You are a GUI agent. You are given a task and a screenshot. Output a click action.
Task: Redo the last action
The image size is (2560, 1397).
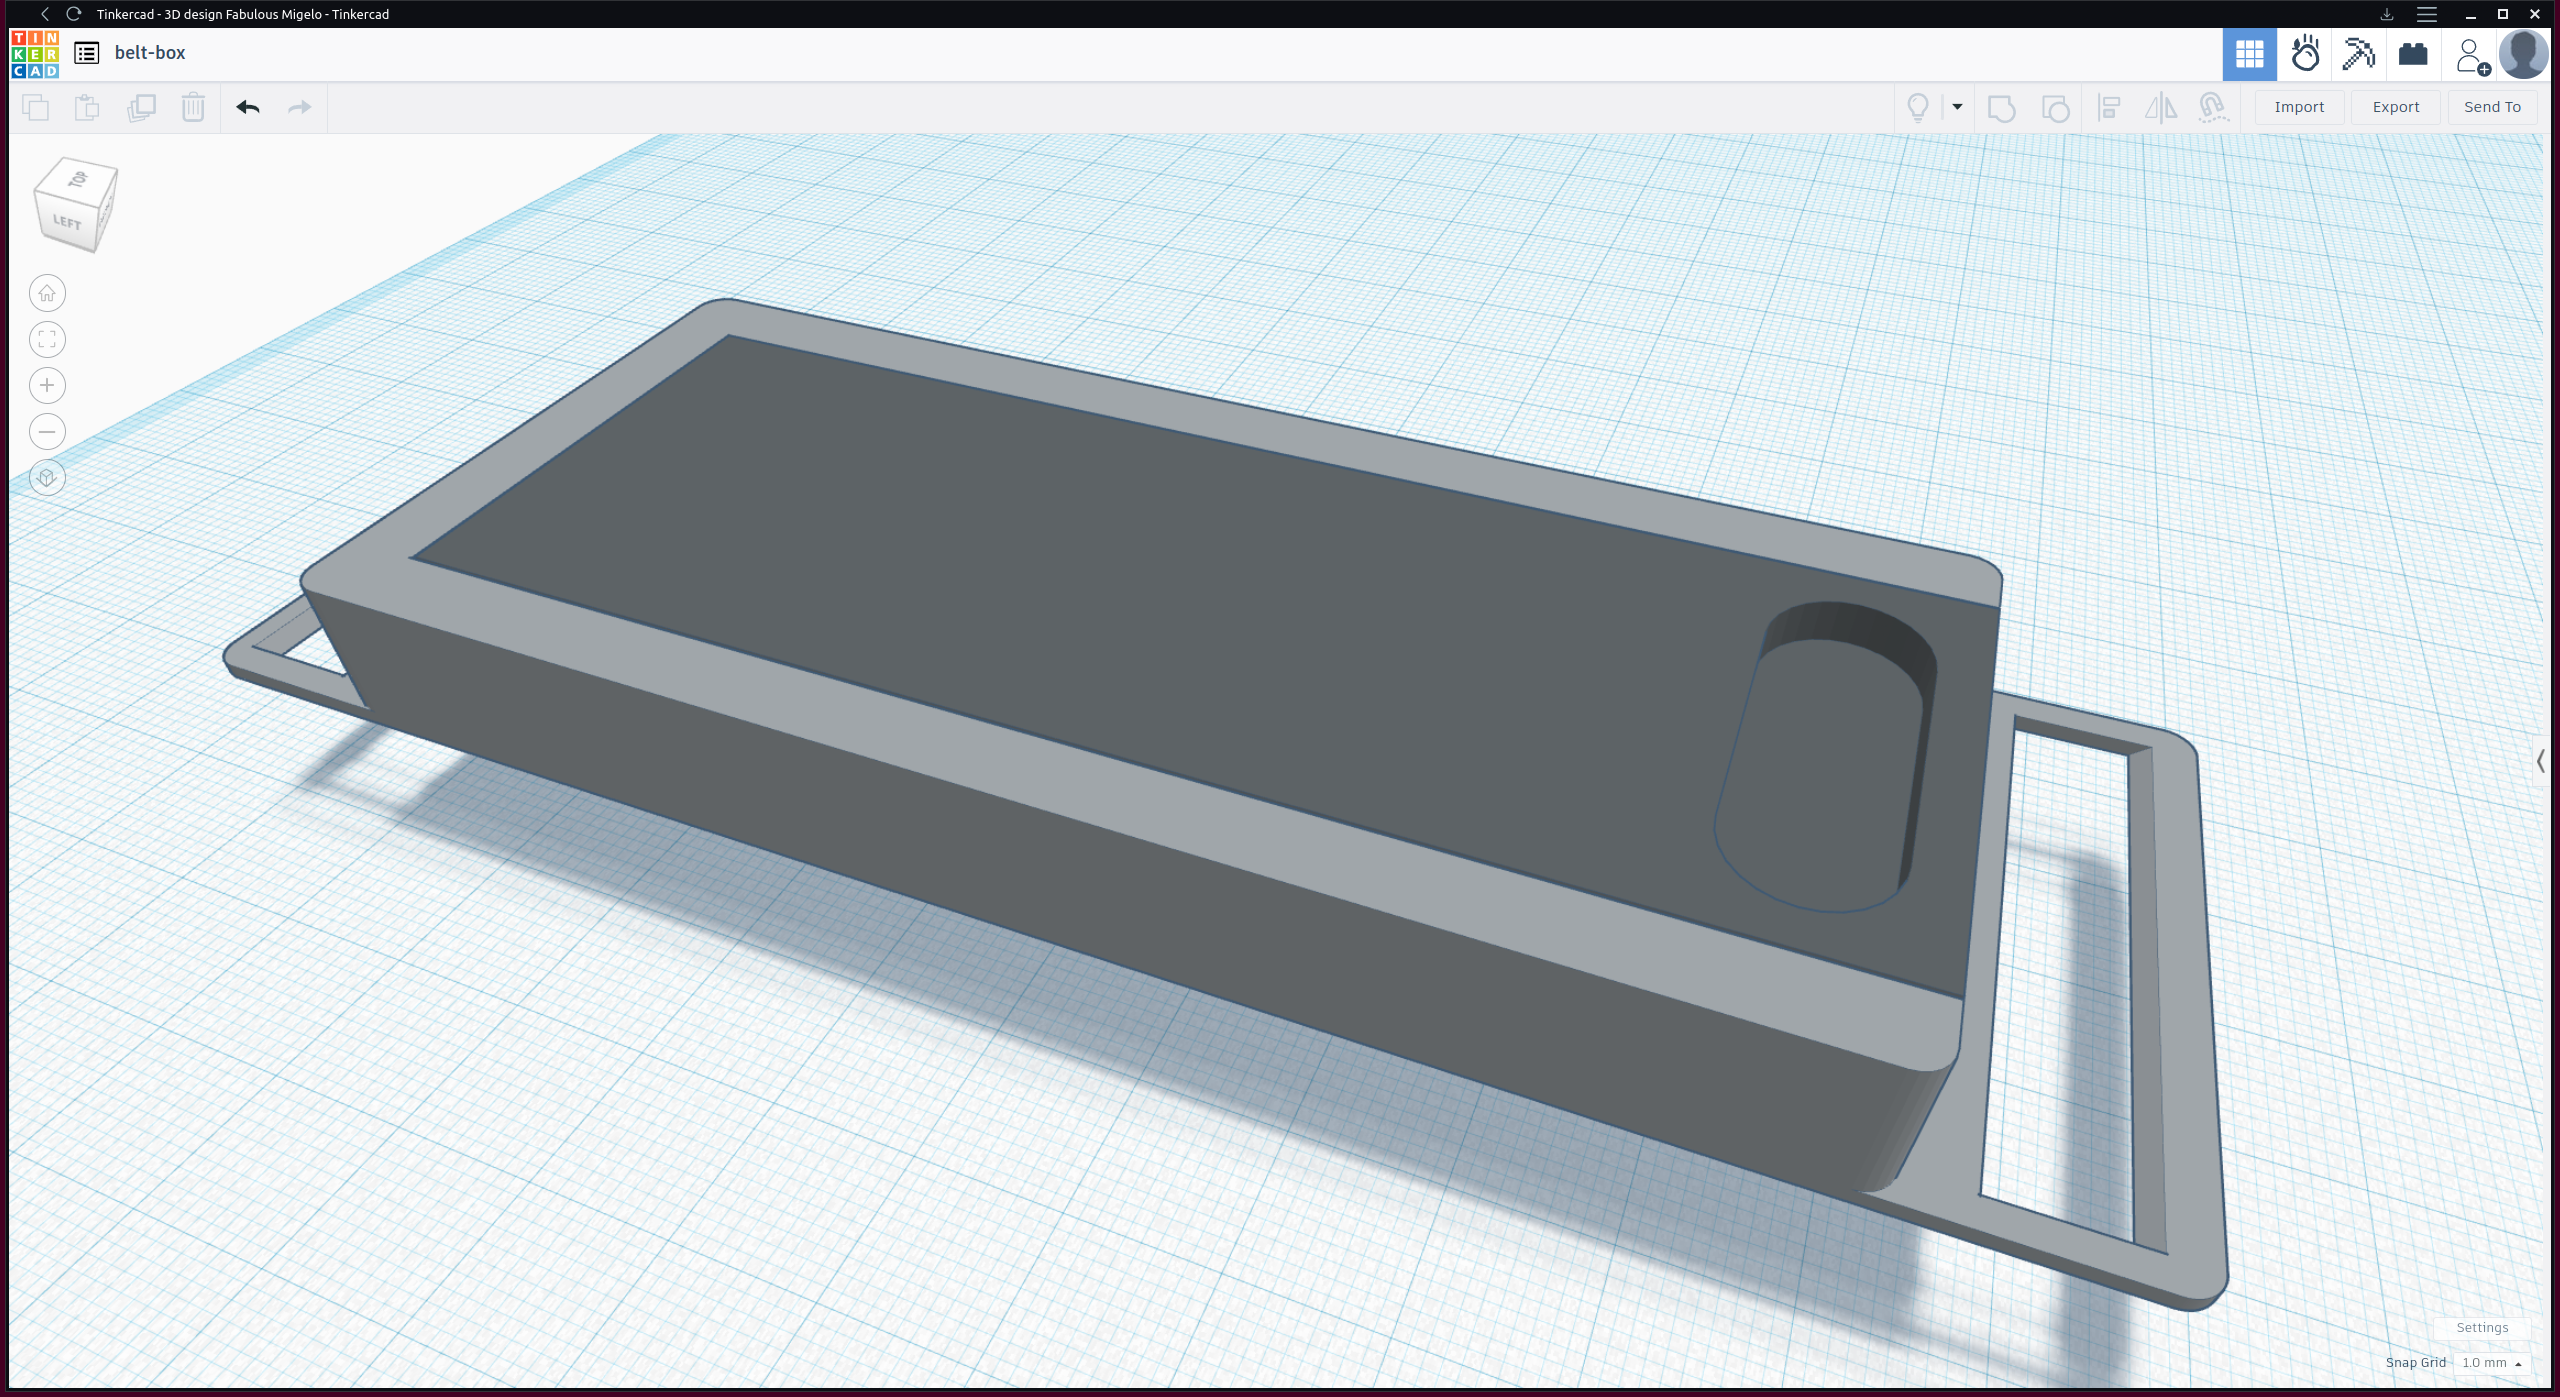point(300,107)
